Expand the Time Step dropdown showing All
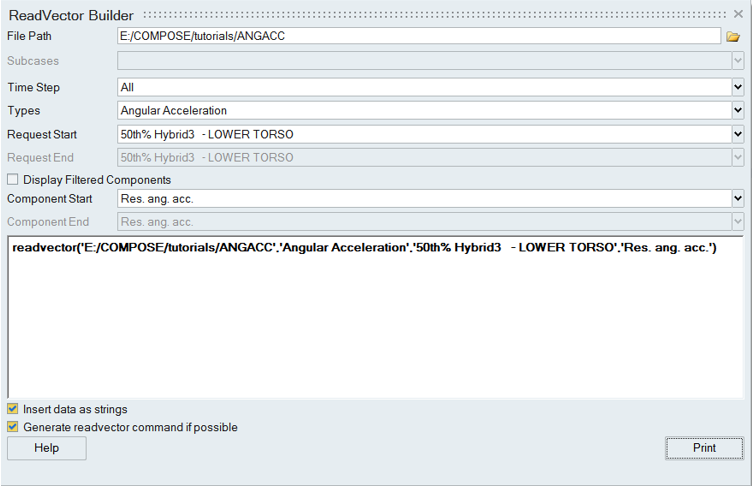This screenshot has height=486, width=752. (x=430, y=88)
